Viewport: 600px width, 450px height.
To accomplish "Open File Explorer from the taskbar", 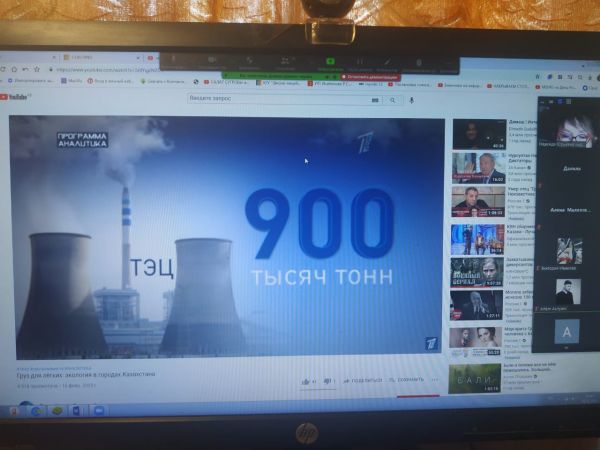I will (x=78, y=410).
